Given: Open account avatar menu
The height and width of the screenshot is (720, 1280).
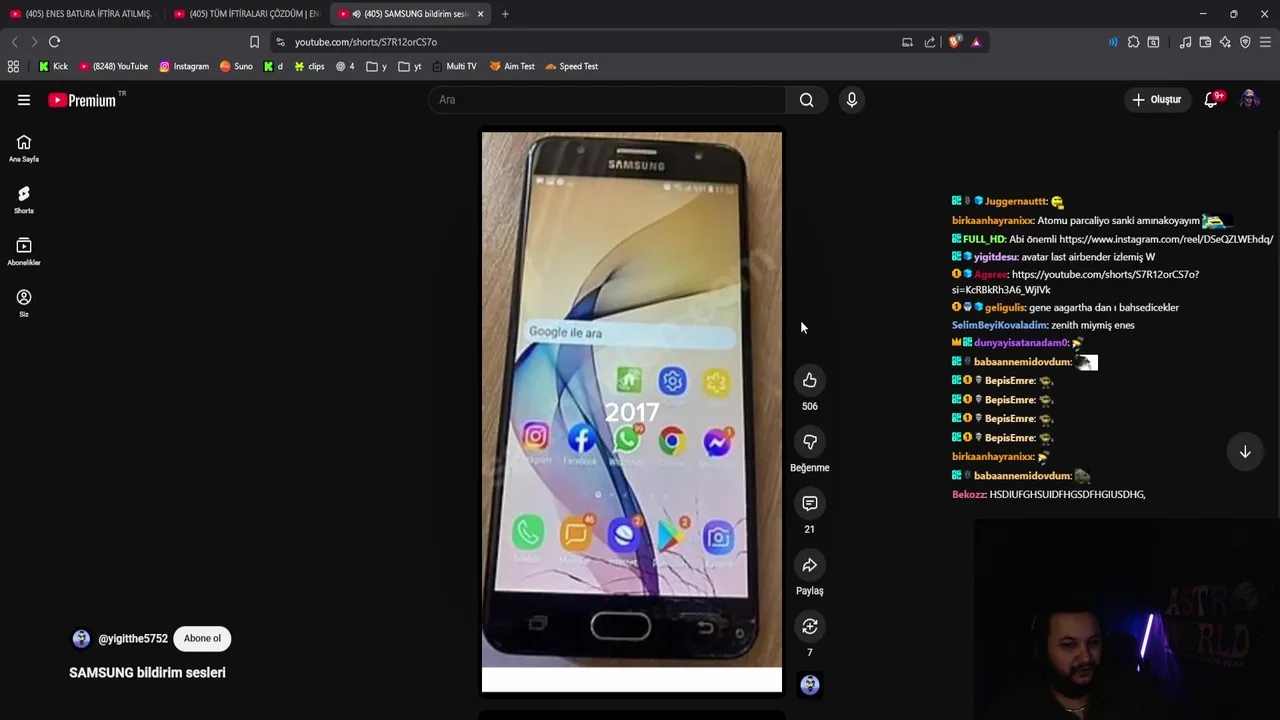Looking at the screenshot, I should [1249, 99].
